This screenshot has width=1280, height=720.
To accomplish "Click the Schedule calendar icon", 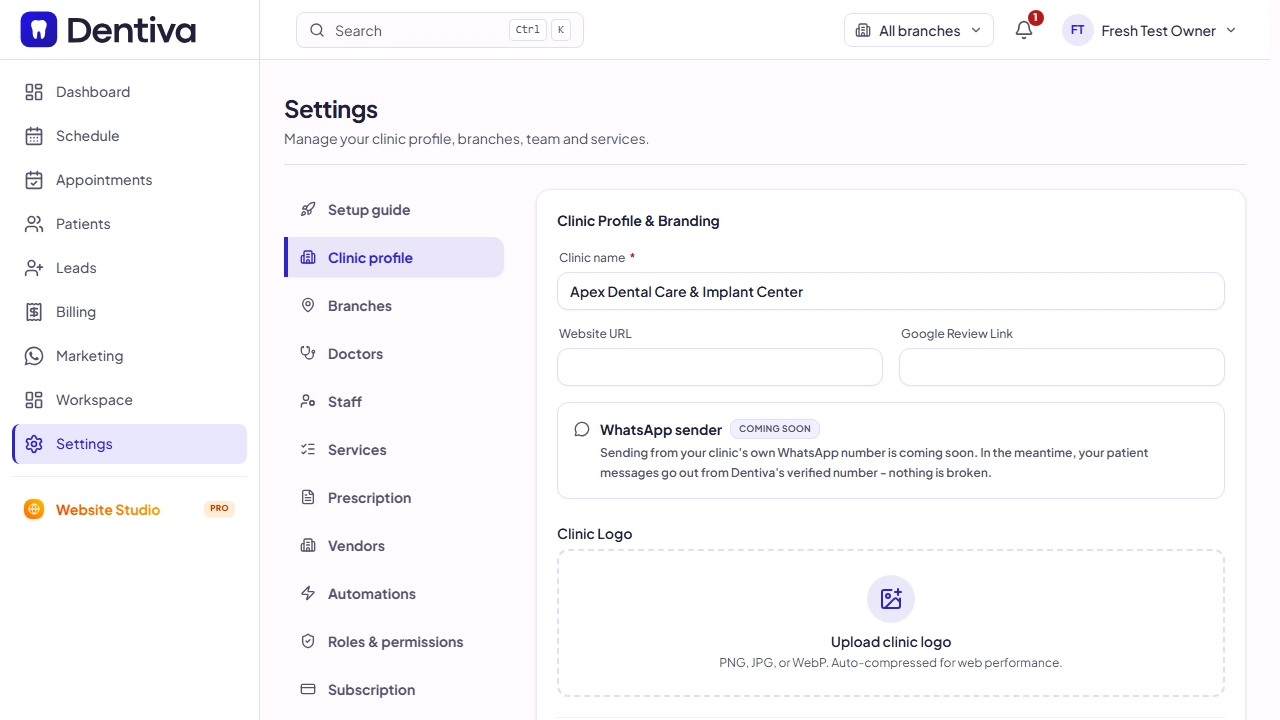I will pos(34,136).
